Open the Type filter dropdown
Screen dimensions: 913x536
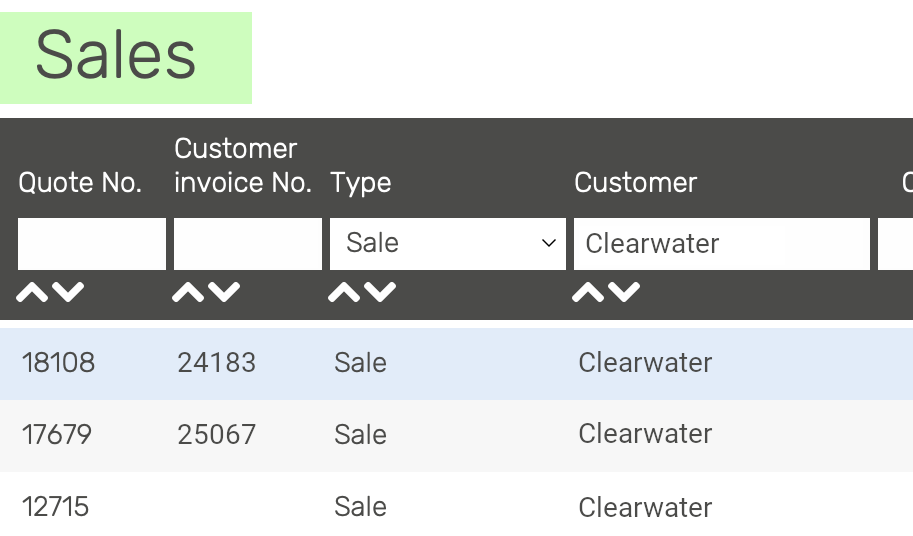point(447,244)
